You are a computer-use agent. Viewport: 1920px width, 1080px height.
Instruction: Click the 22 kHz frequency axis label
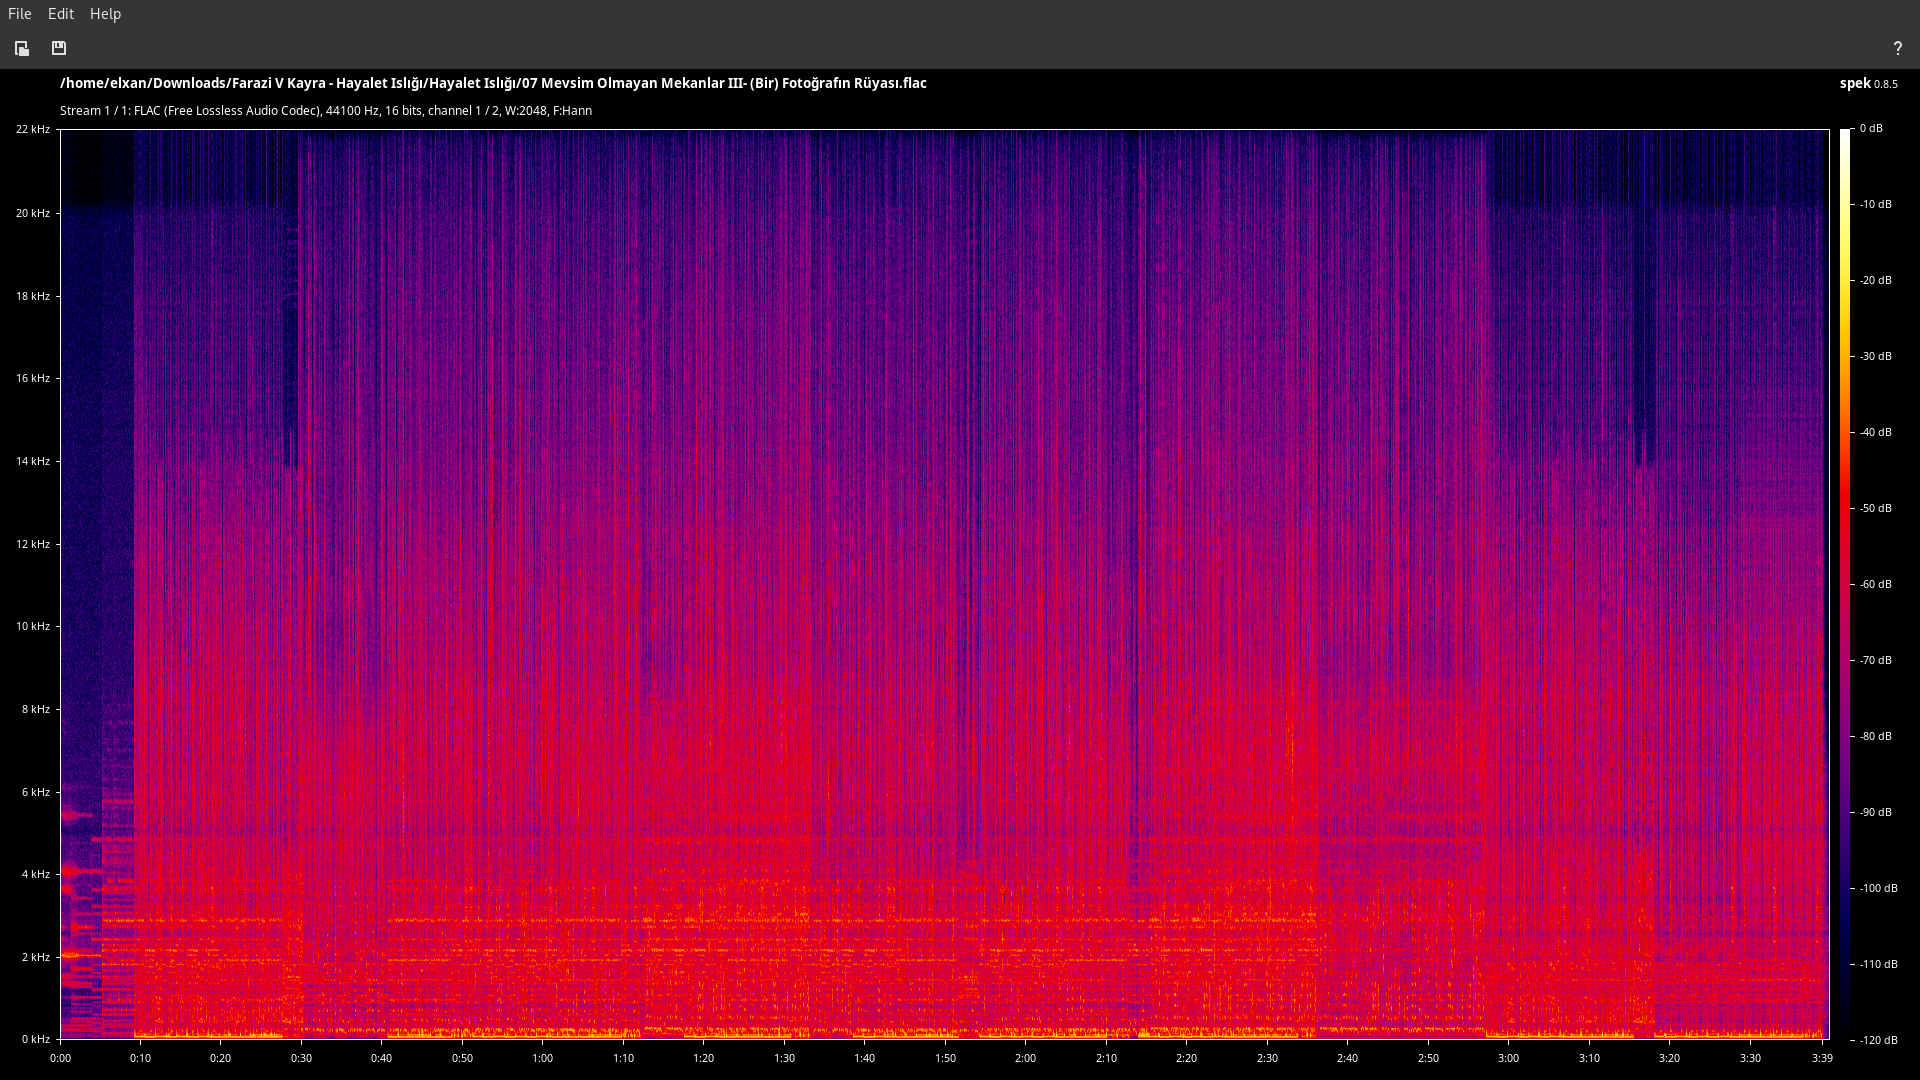(x=32, y=129)
